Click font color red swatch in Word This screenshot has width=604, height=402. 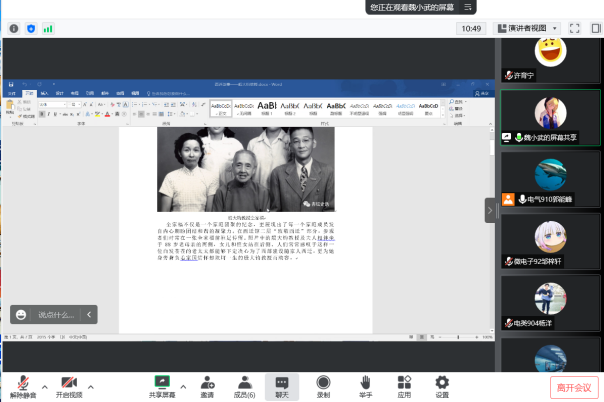click(107, 114)
